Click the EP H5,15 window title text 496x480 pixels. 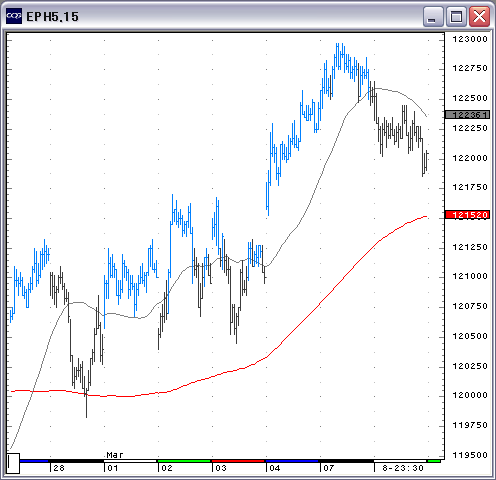[x=52, y=17]
